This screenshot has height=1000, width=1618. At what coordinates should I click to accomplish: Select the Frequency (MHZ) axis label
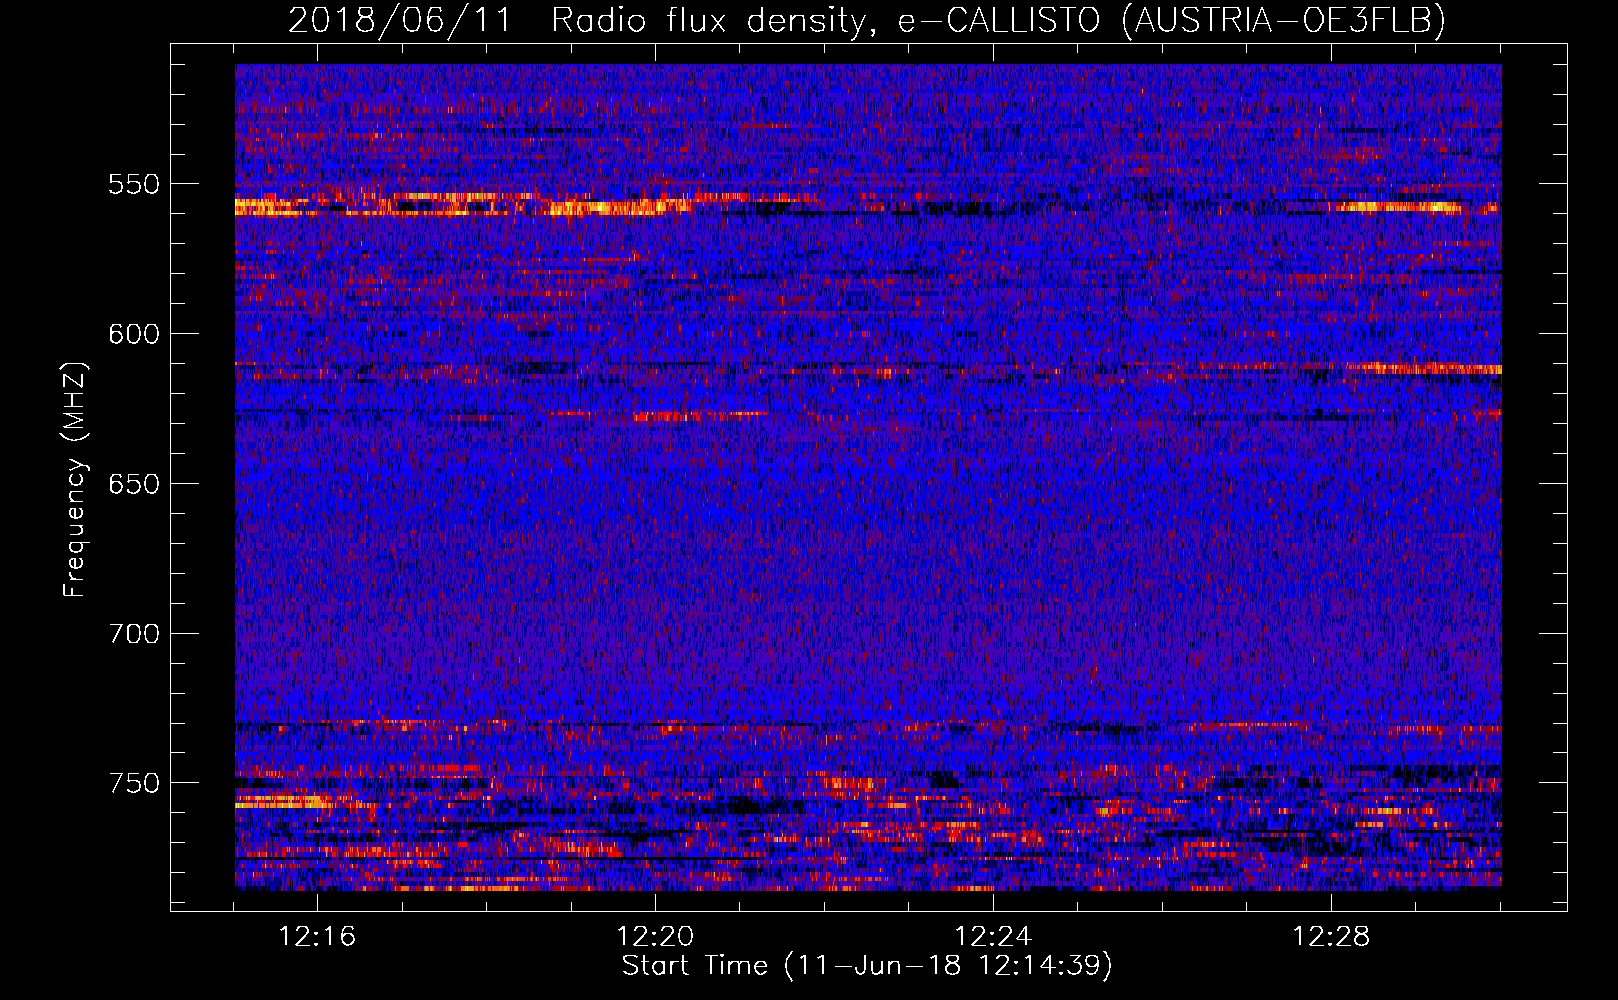pyautogui.click(x=75, y=480)
